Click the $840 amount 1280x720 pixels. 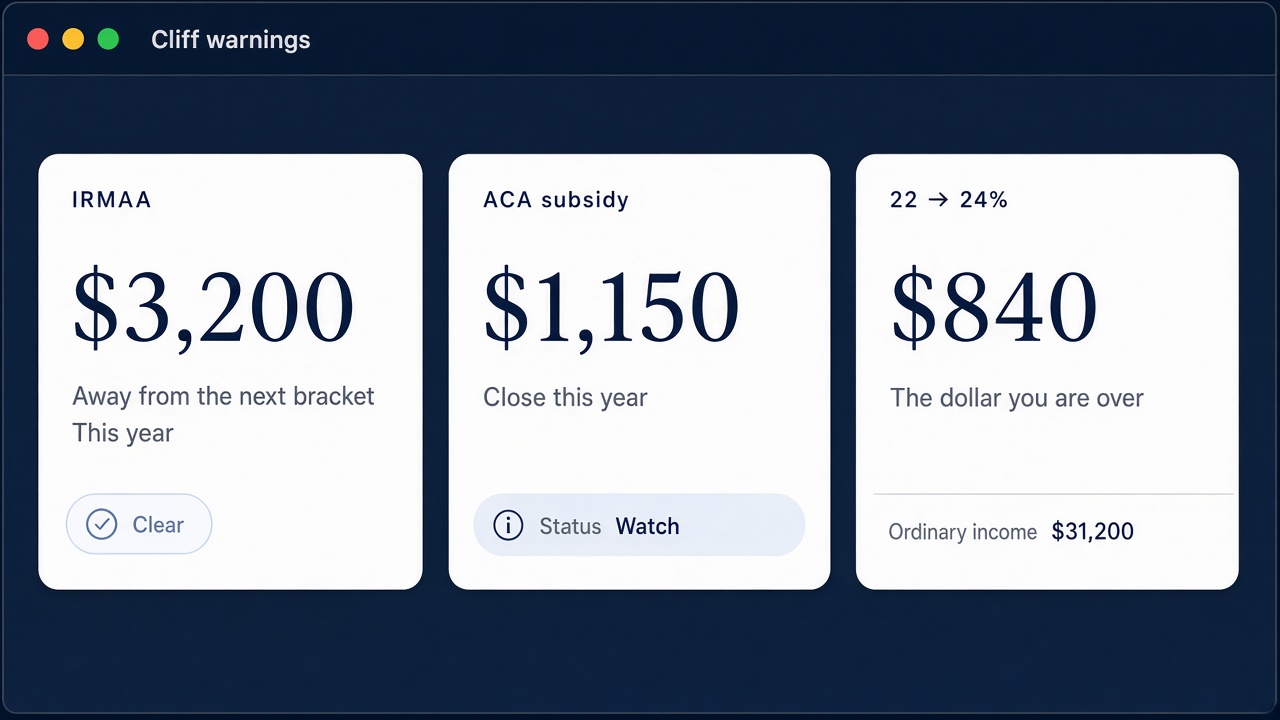994,306
